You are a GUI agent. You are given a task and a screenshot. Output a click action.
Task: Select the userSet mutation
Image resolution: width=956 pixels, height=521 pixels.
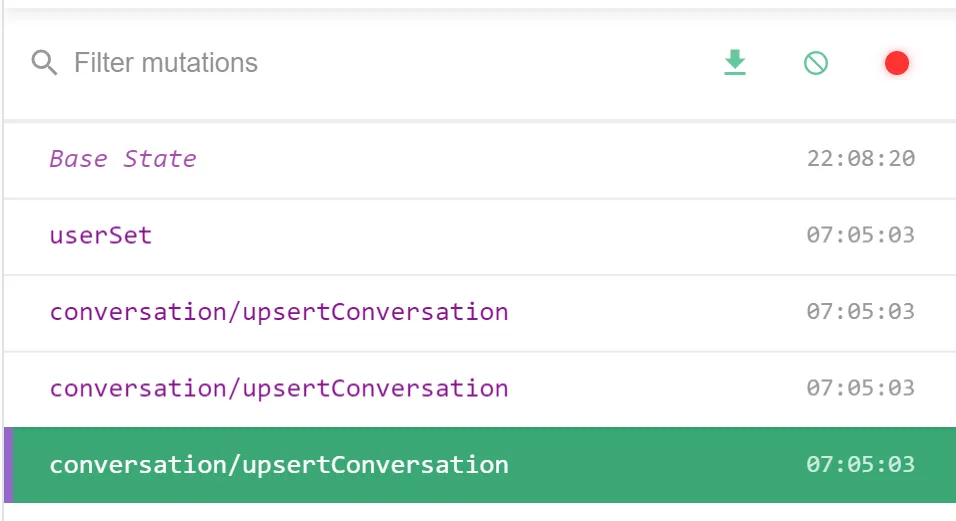click(101, 236)
